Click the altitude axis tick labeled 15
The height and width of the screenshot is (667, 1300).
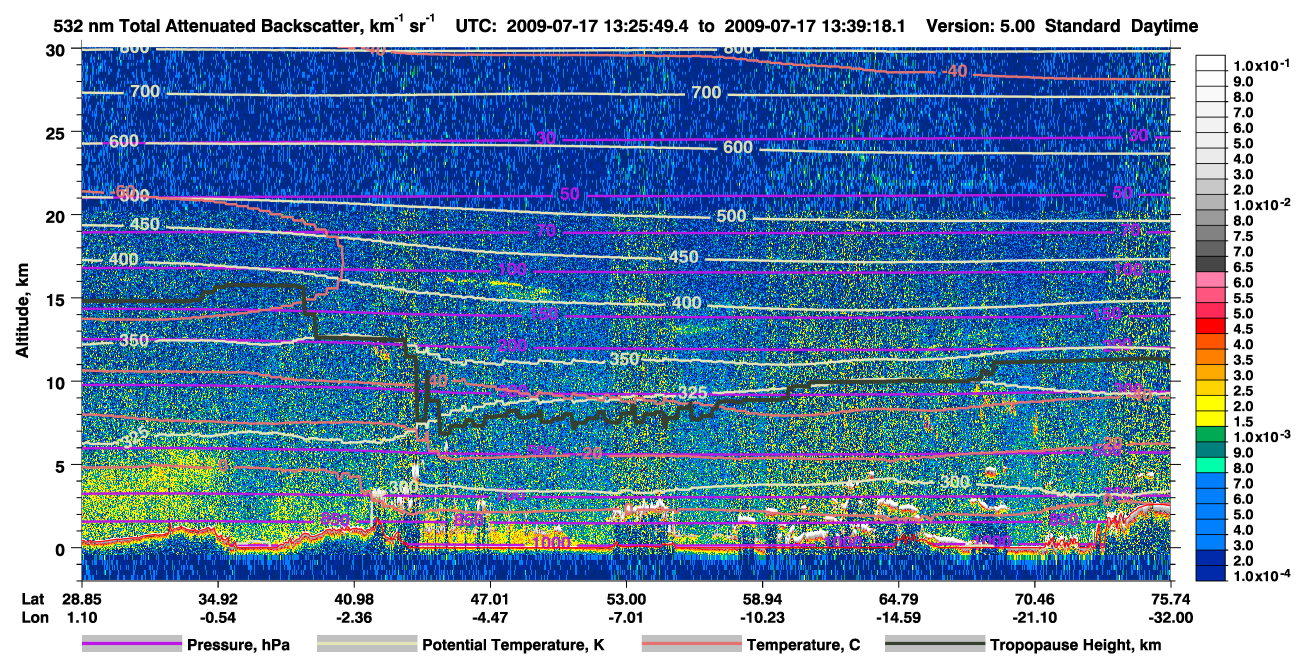point(57,298)
